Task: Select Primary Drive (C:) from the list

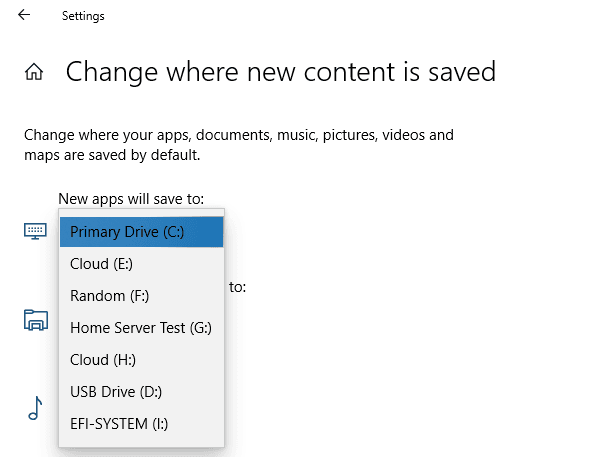Action: 142,232
